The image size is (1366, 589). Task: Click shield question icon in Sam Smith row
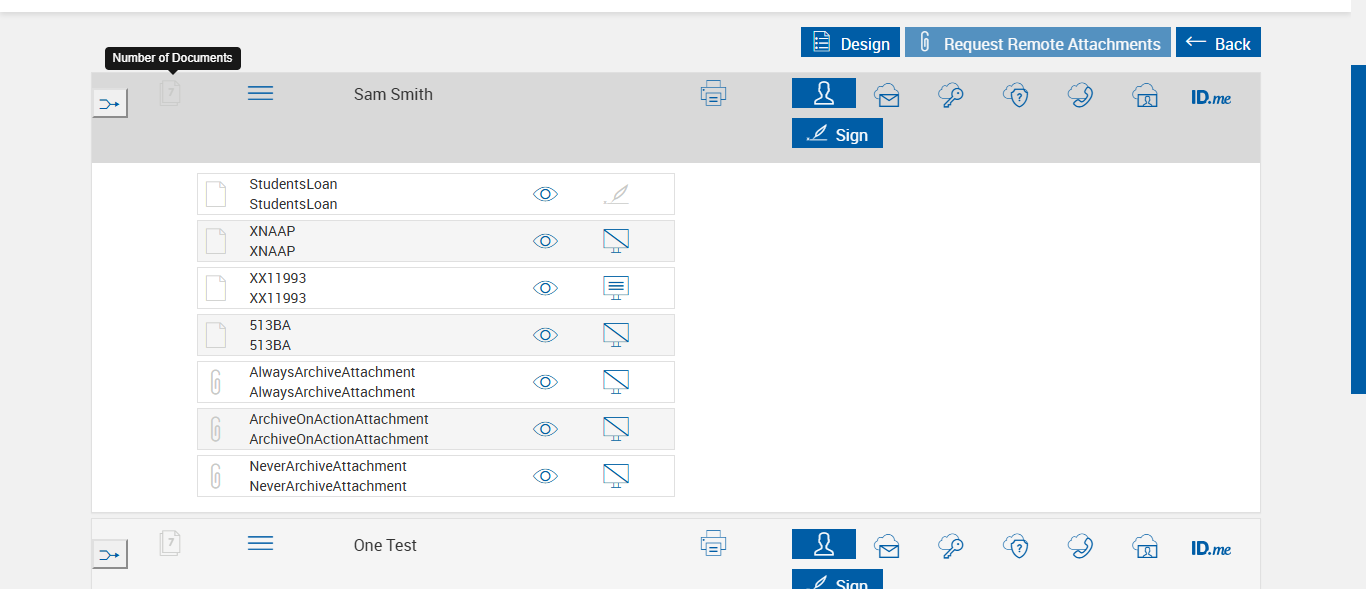1016,95
